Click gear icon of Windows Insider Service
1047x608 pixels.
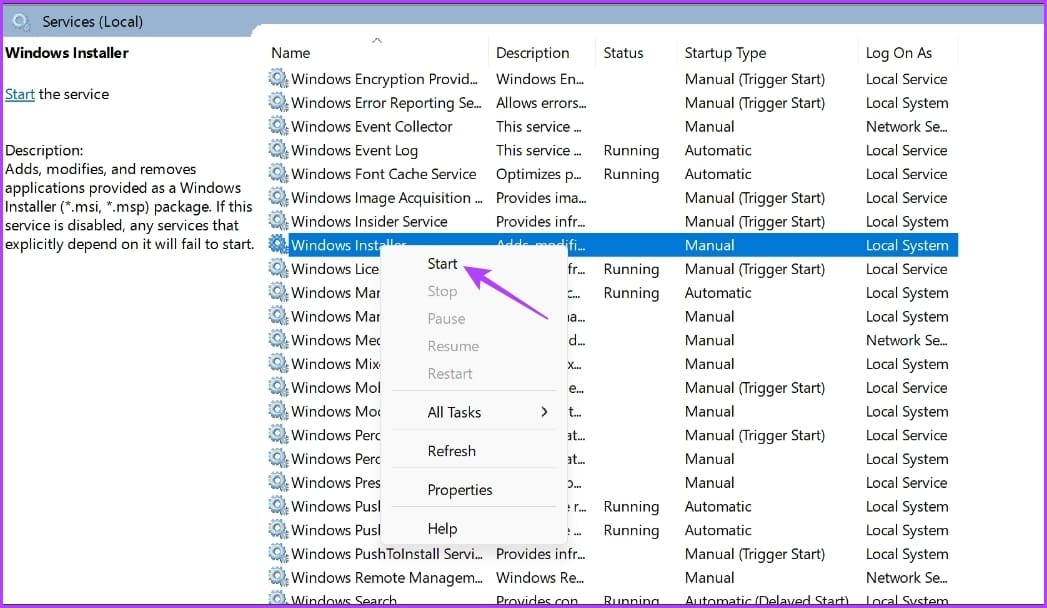[x=278, y=221]
